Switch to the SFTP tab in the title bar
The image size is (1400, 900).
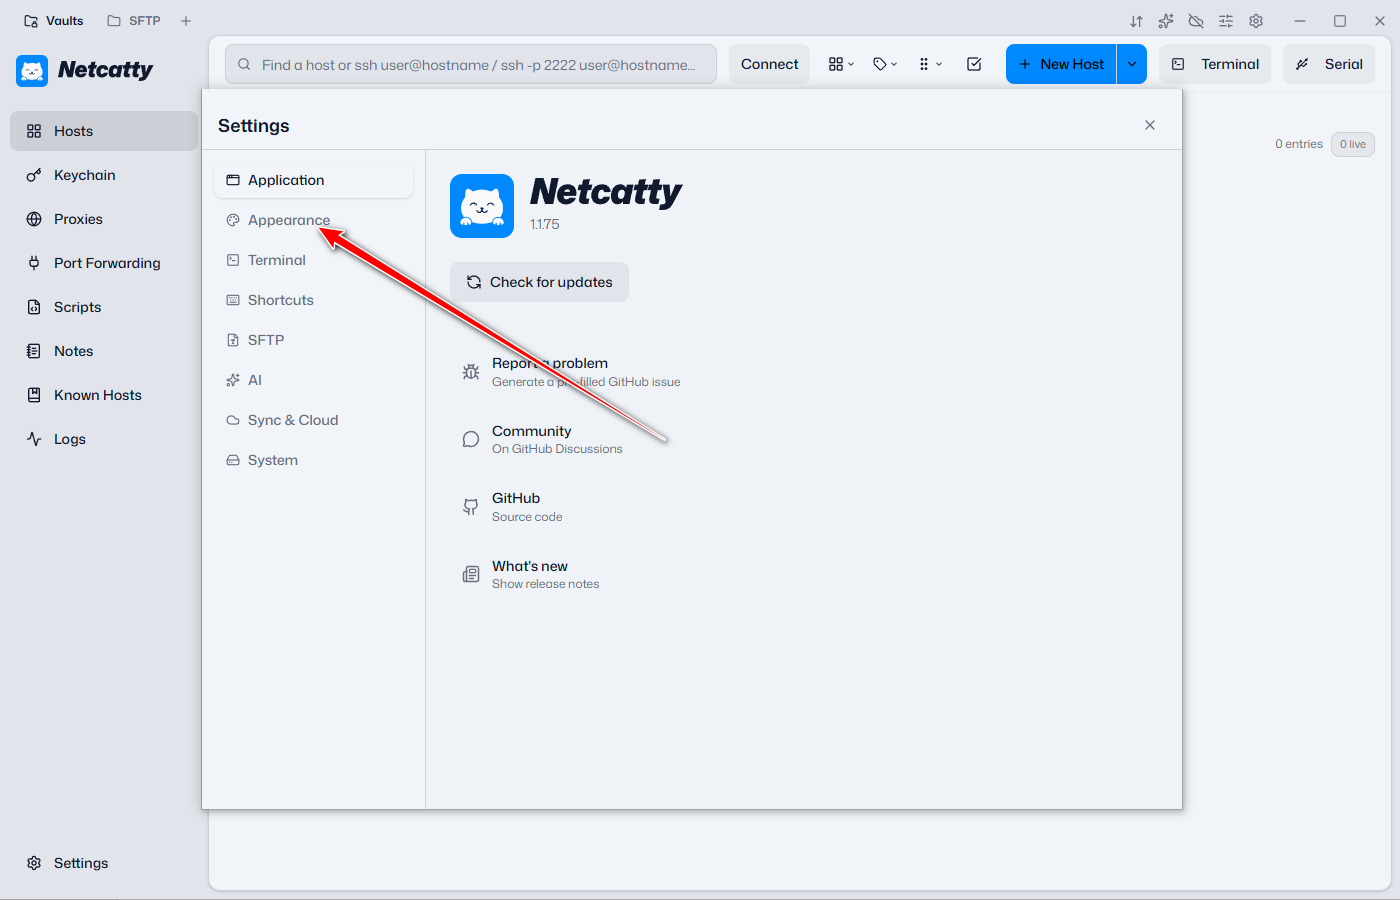pos(134,21)
